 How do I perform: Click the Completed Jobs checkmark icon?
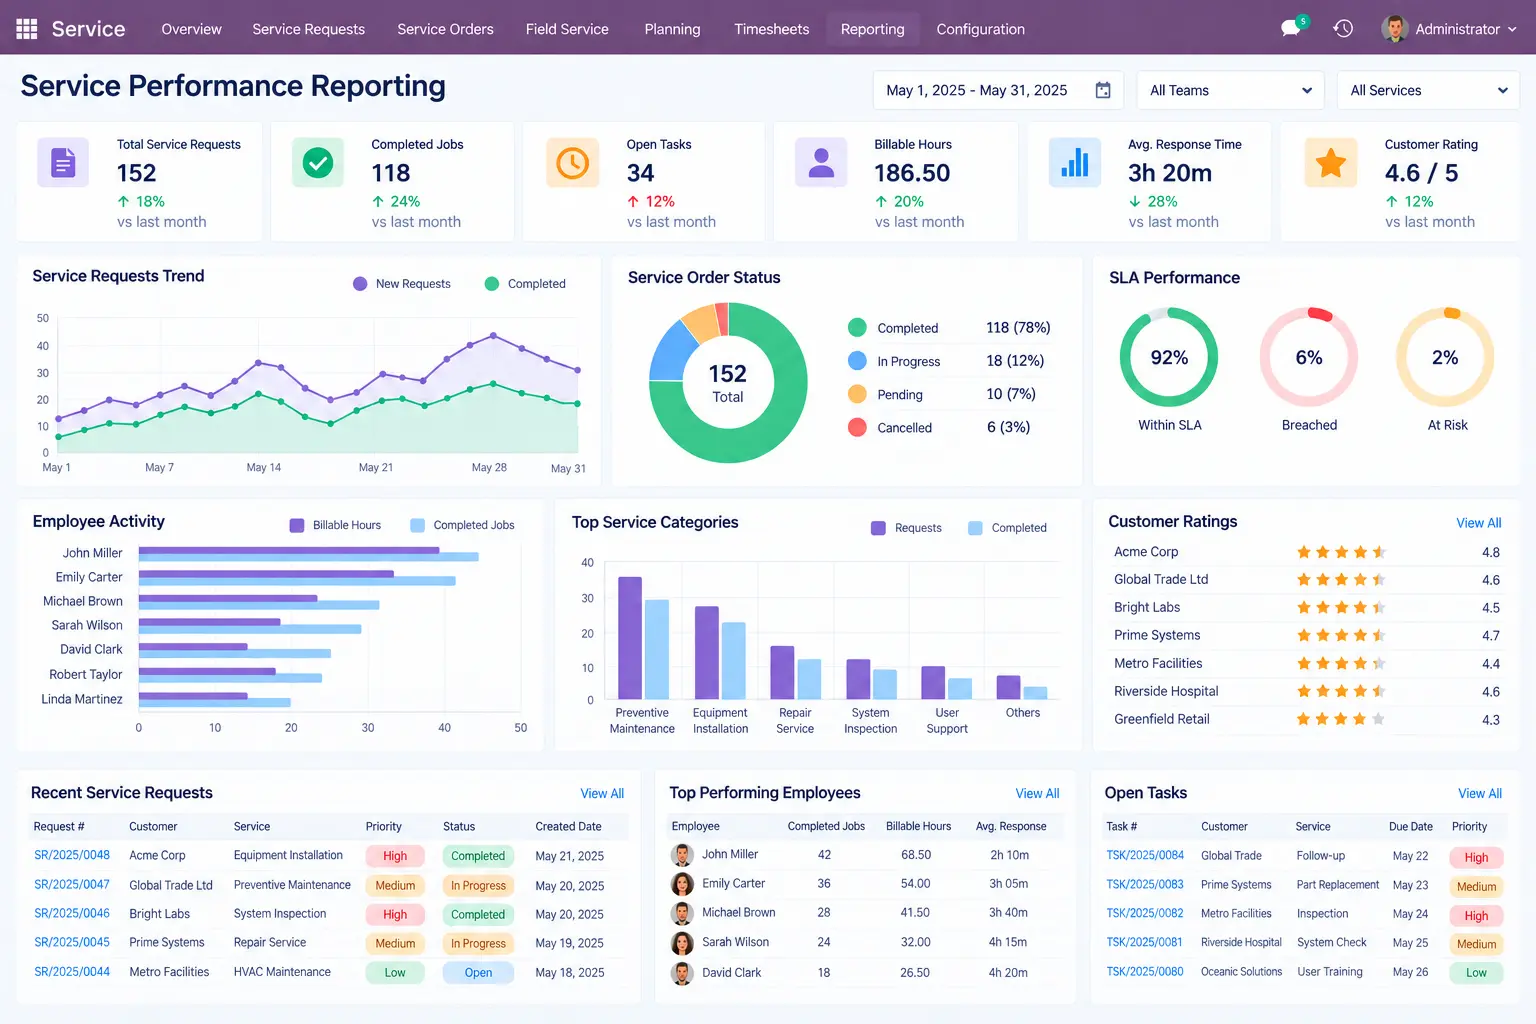[x=318, y=162]
